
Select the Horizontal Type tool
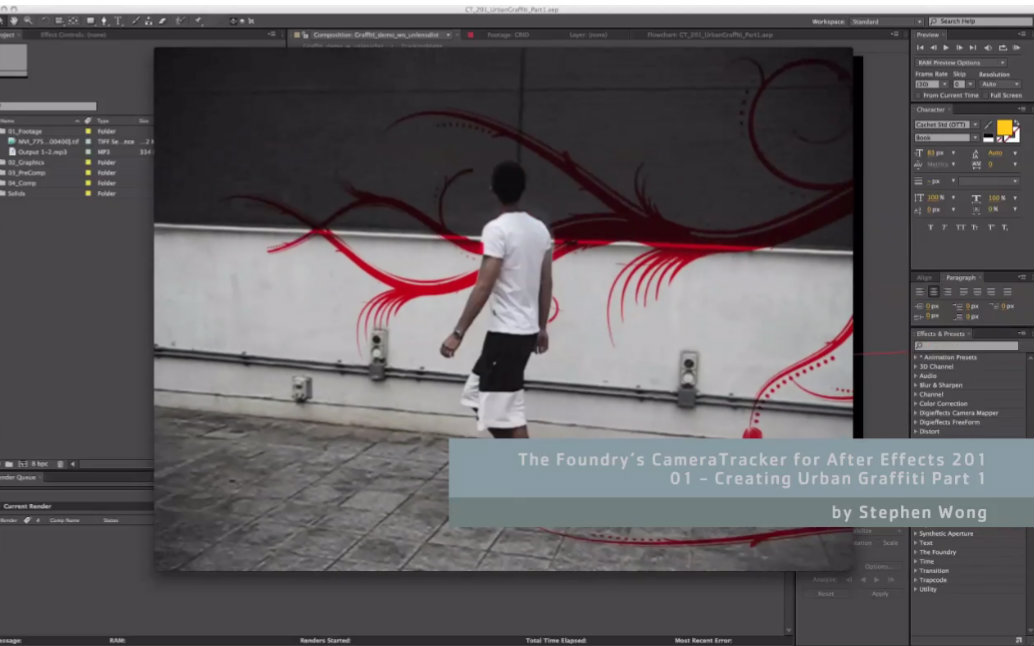point(118,19)
